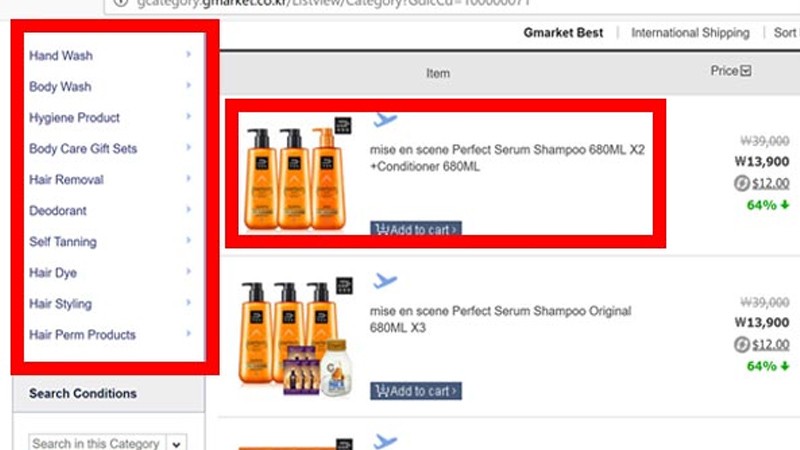This screenshot has width=800, height=450.
Task: Click the dollar currency icon beside first $12.00
Action: 741,183
